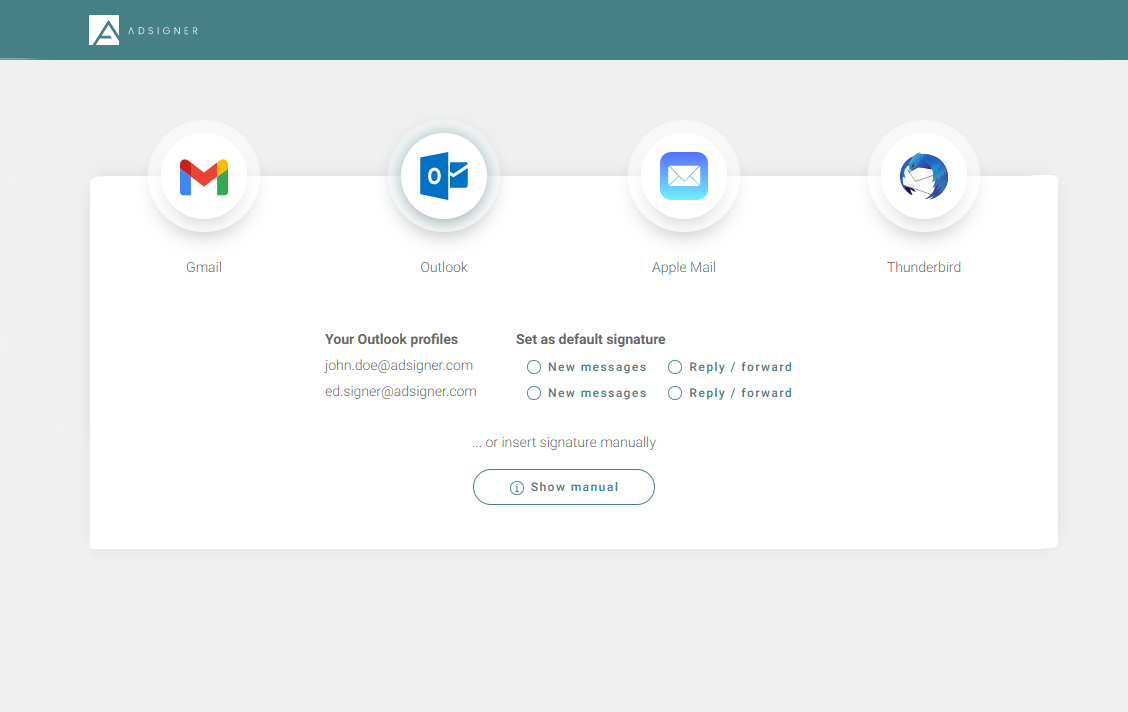Viewport: 1128px width, 712px height.
Task: Open the Show manual button
Action: click(564, 487)
